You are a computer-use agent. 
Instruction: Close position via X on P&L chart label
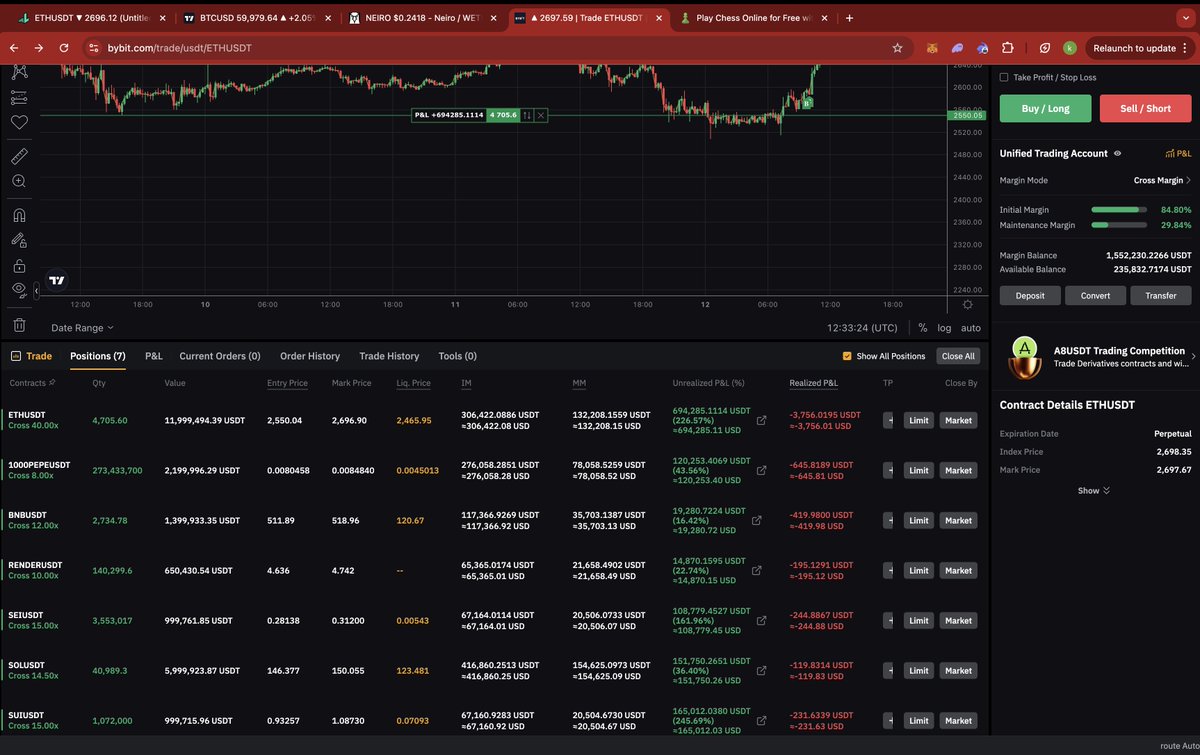[x=541, y=115]
